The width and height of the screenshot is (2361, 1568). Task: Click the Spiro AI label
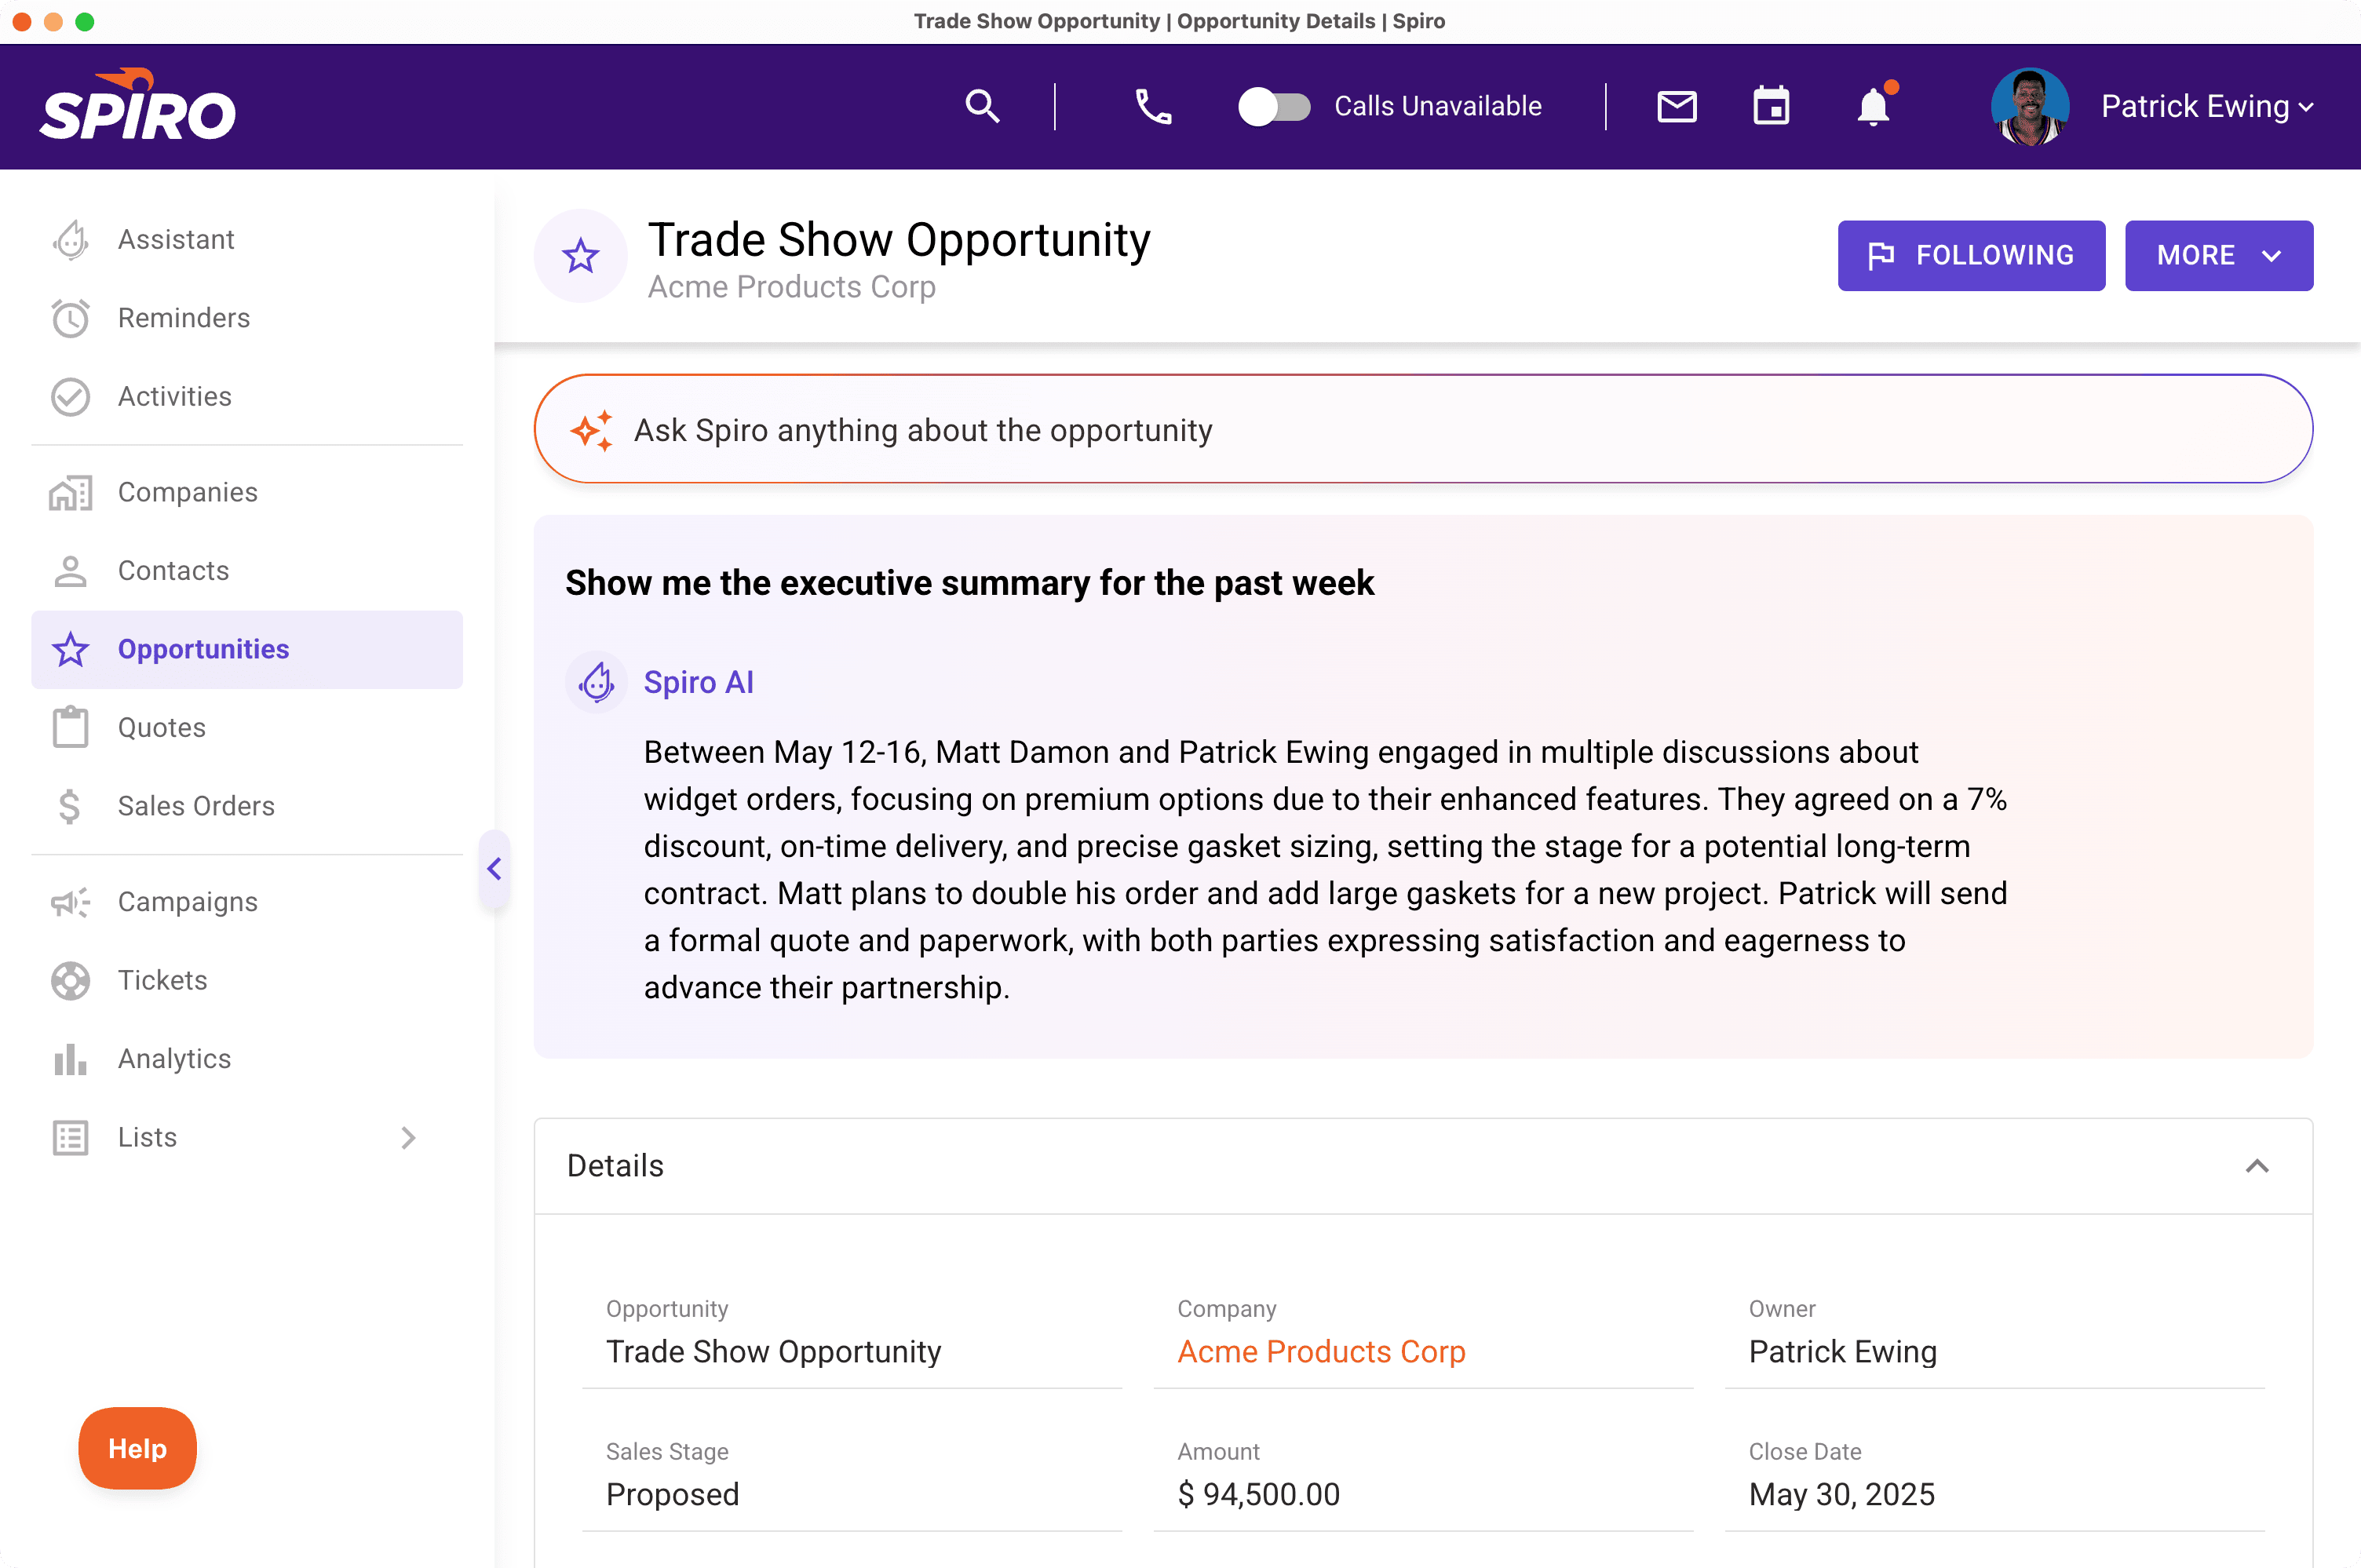click(698, 683)
